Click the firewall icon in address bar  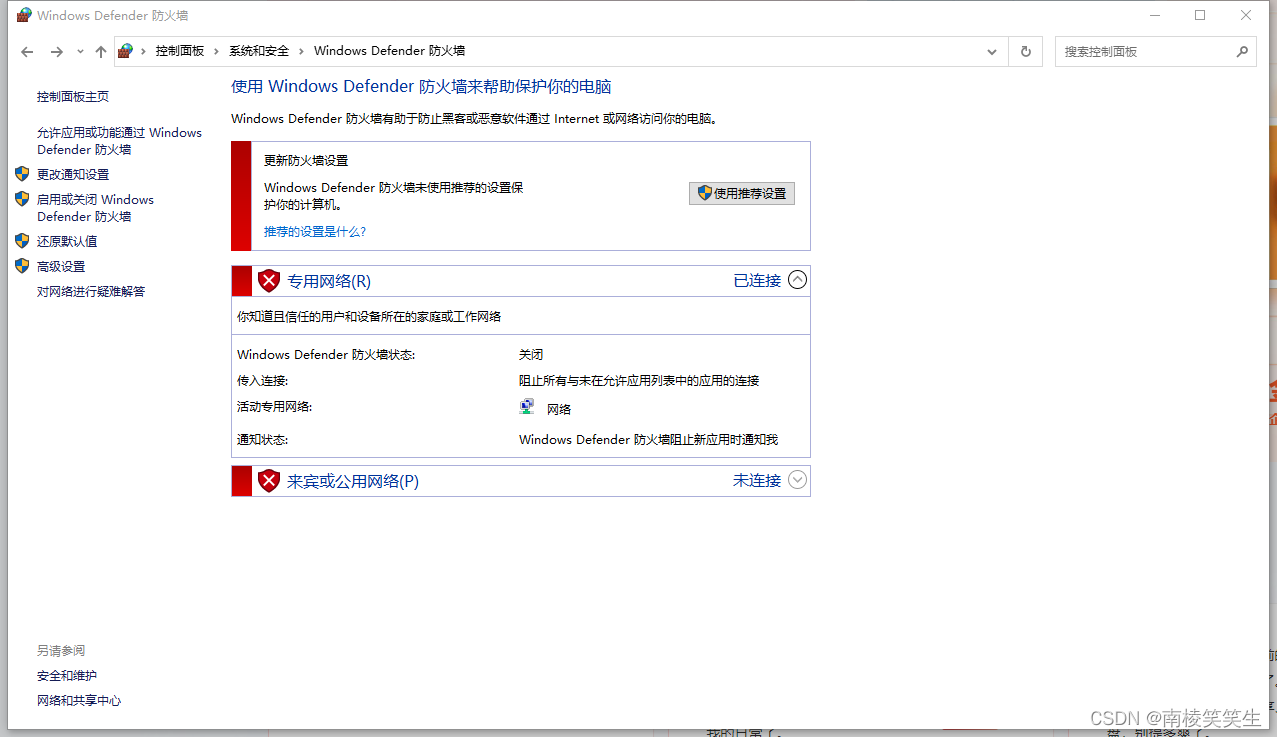tap(125, 51)
